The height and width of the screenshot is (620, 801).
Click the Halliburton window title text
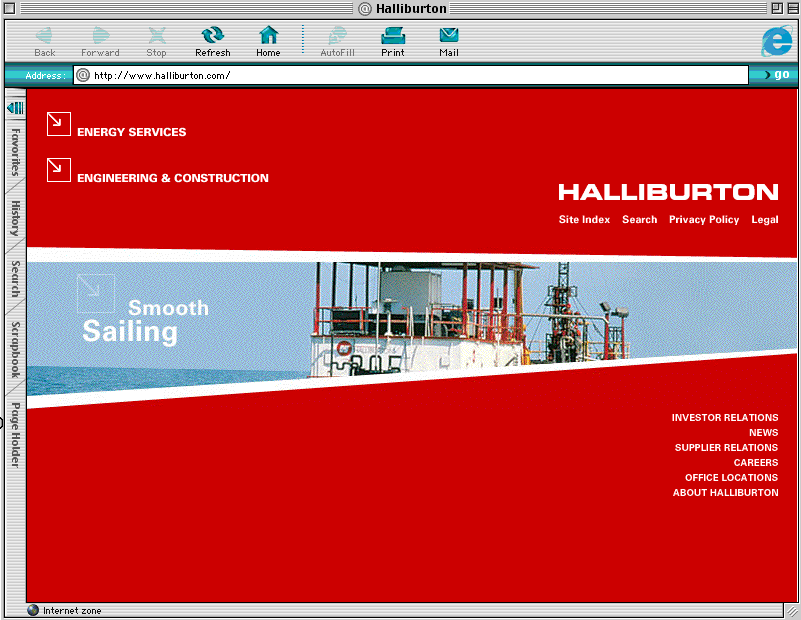[411, 9]
